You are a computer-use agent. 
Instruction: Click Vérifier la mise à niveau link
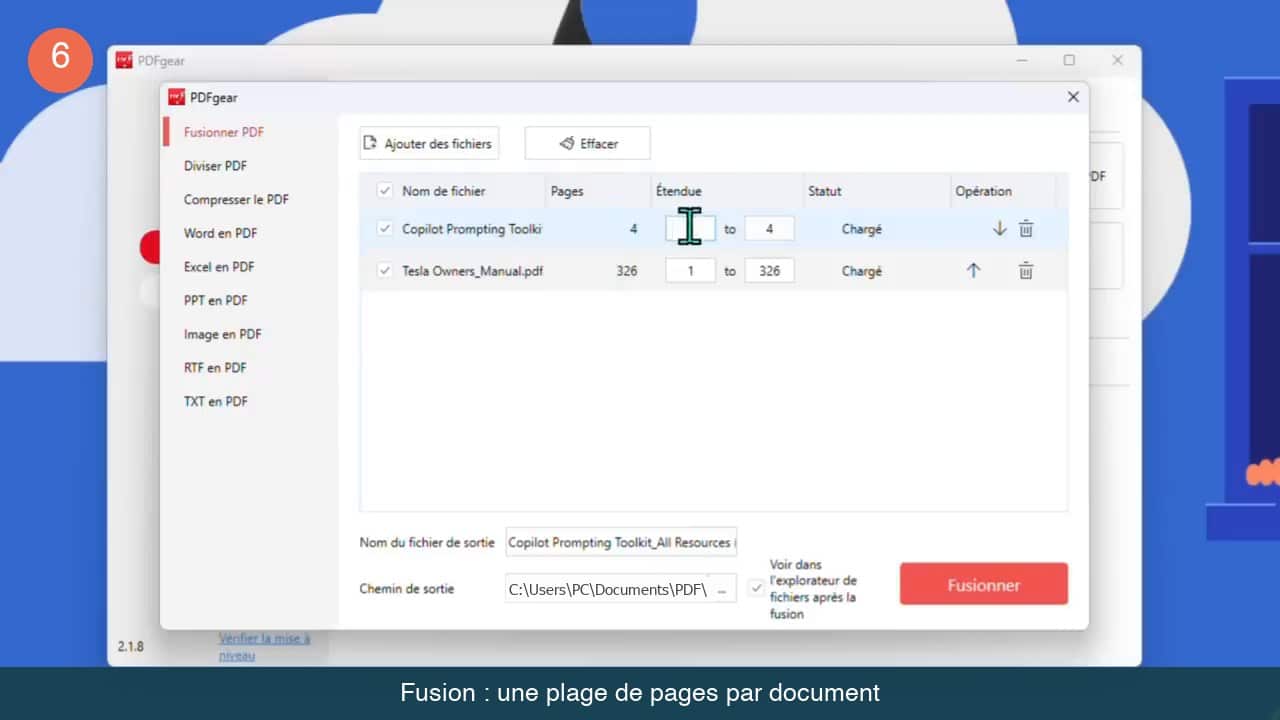pos(265,646)
